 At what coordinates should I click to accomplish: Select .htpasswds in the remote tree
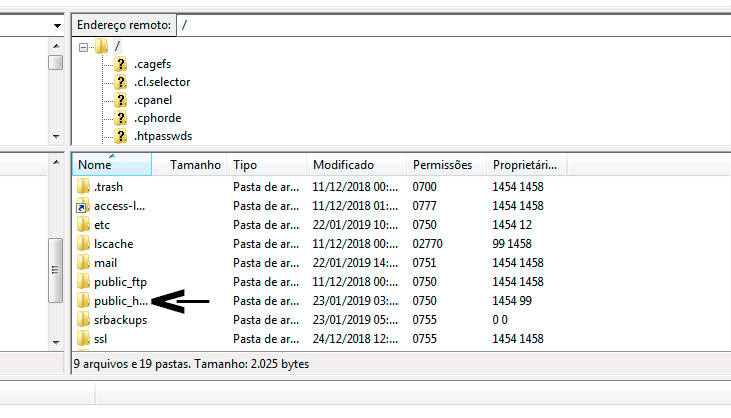click(162, 136)
